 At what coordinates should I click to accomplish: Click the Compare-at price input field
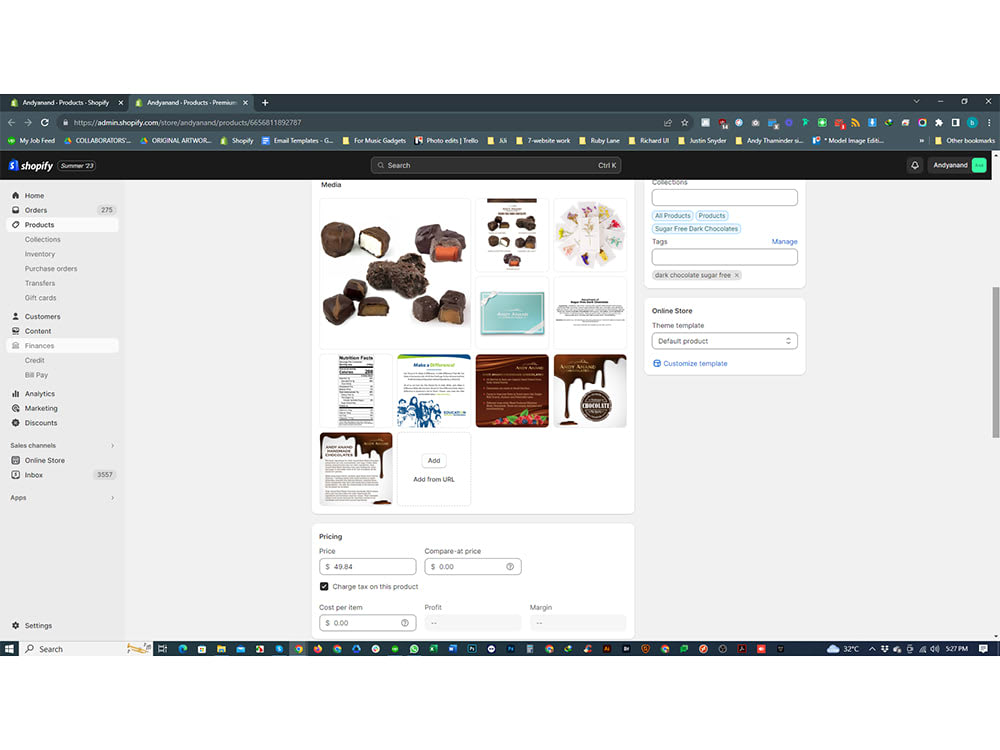point(473,566)
